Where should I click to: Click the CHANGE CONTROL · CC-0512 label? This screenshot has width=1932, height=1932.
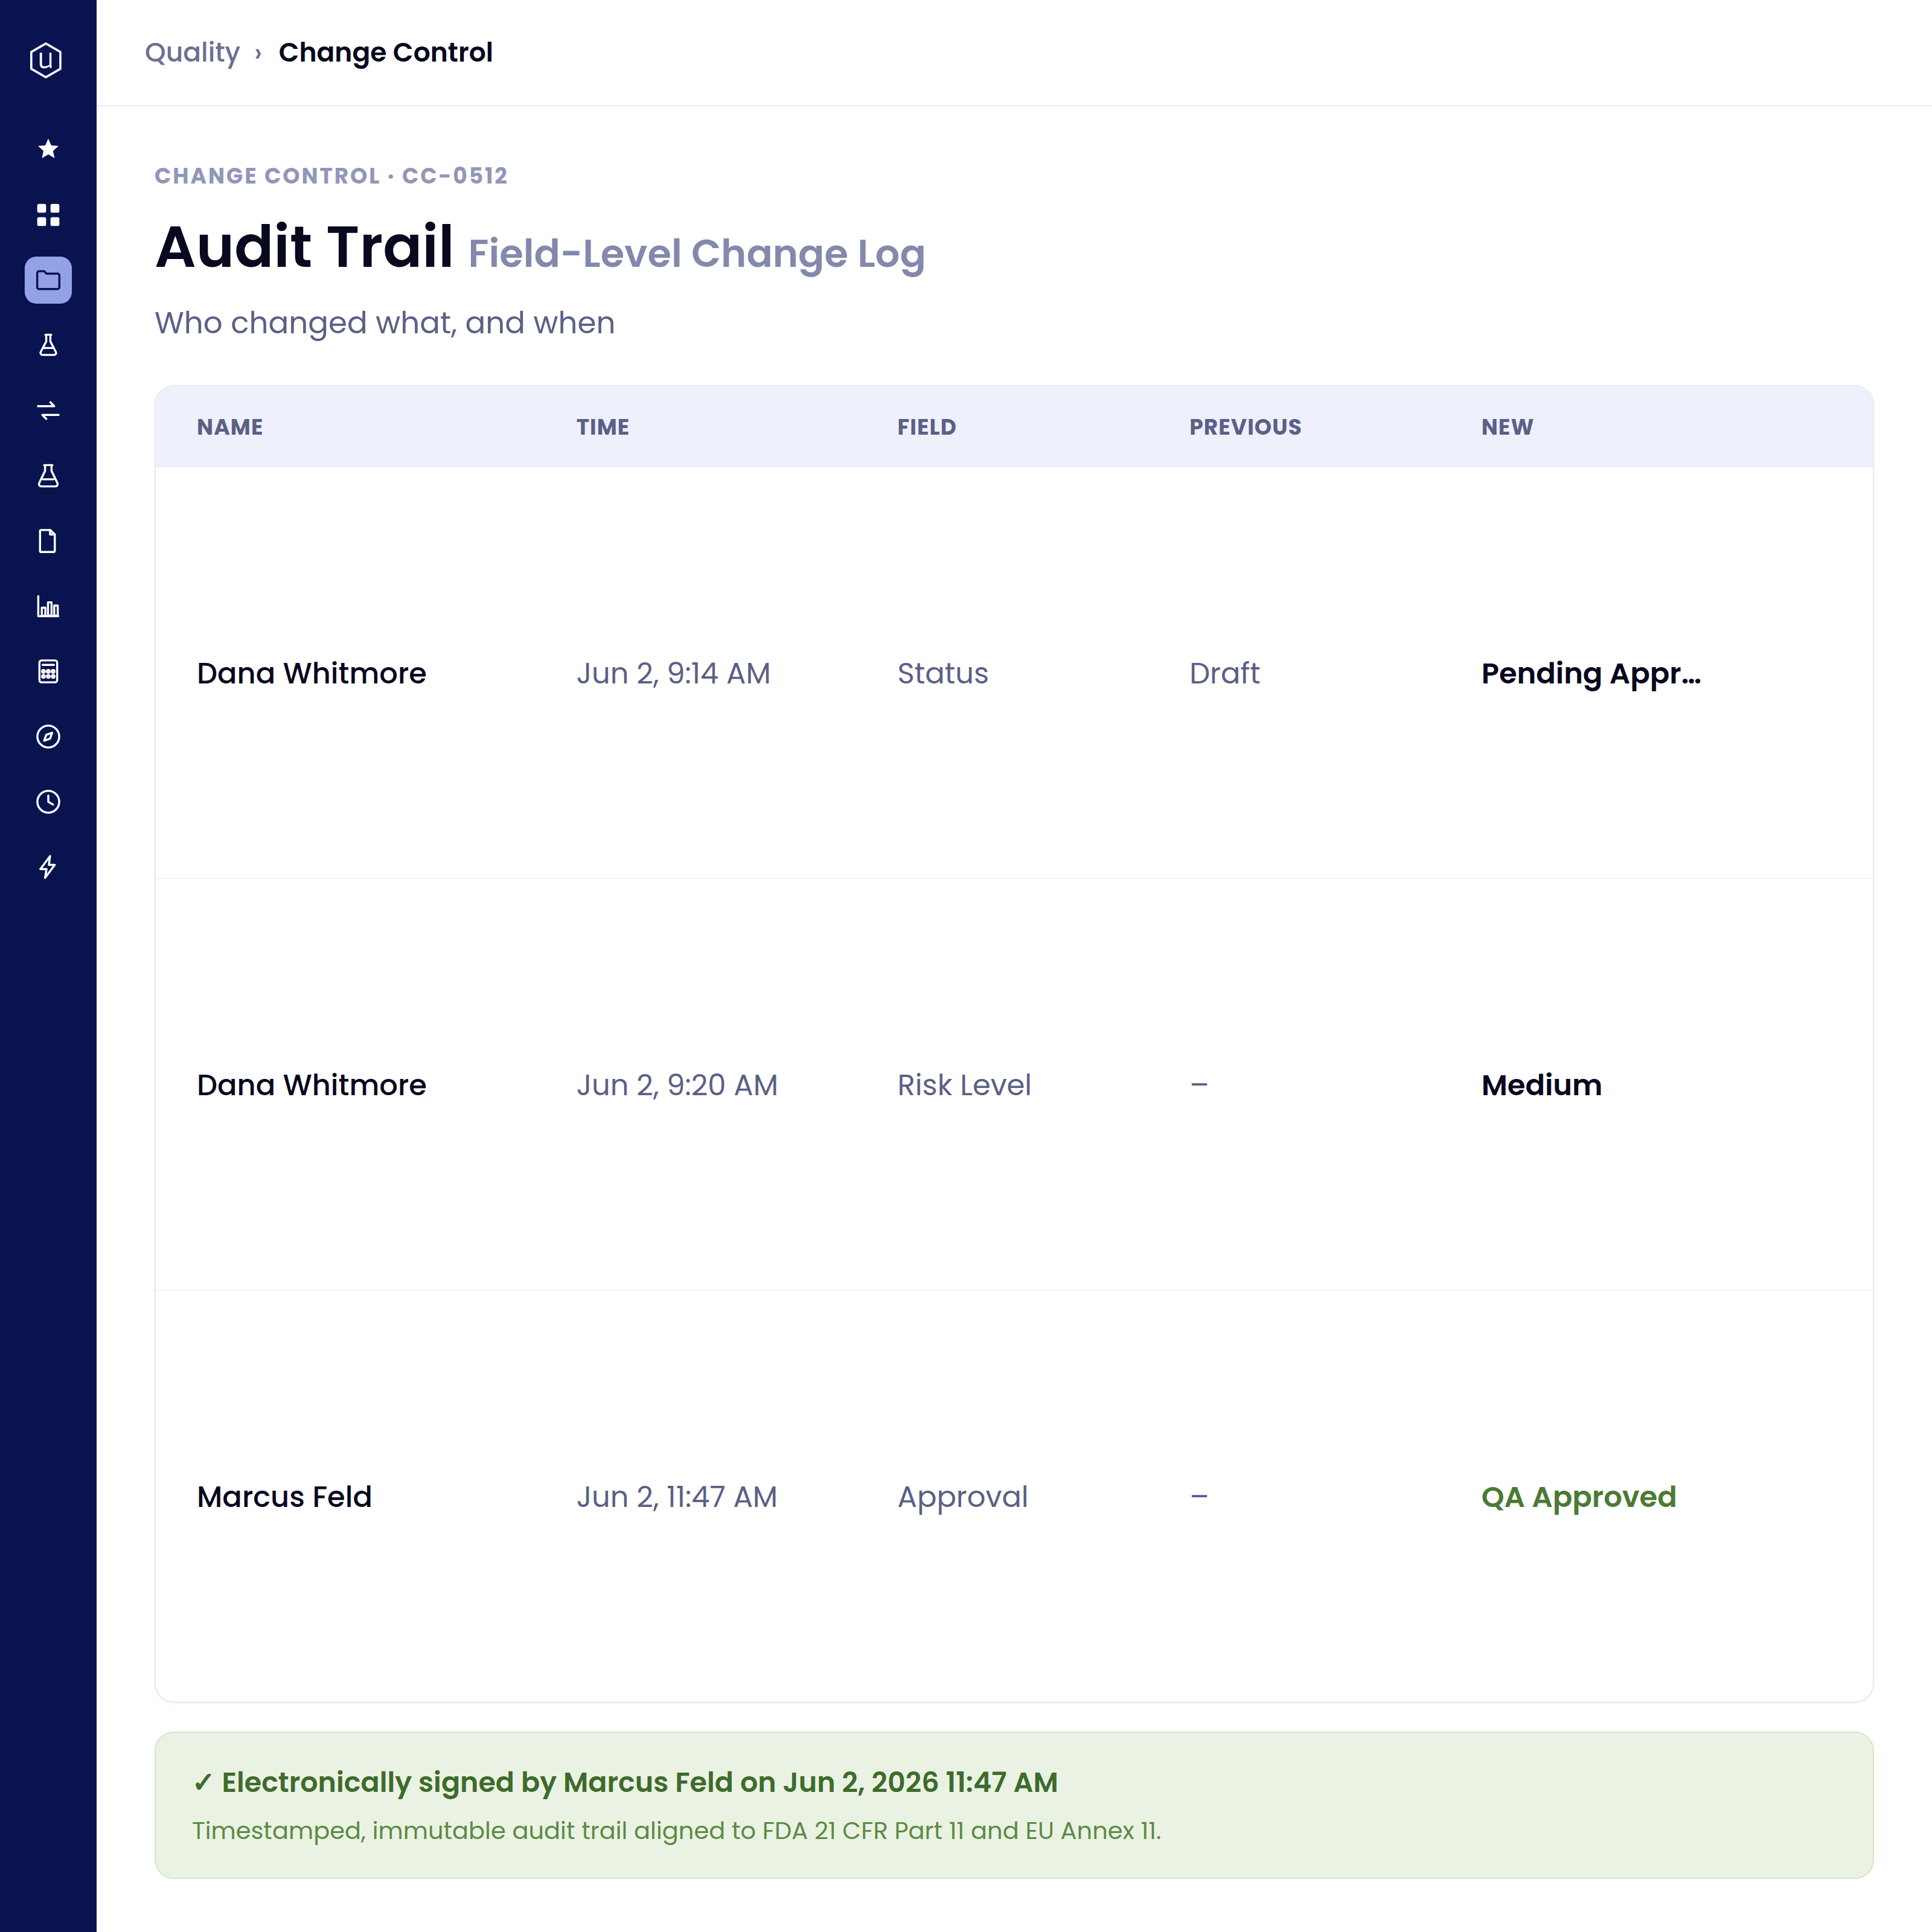click(331, 176)
